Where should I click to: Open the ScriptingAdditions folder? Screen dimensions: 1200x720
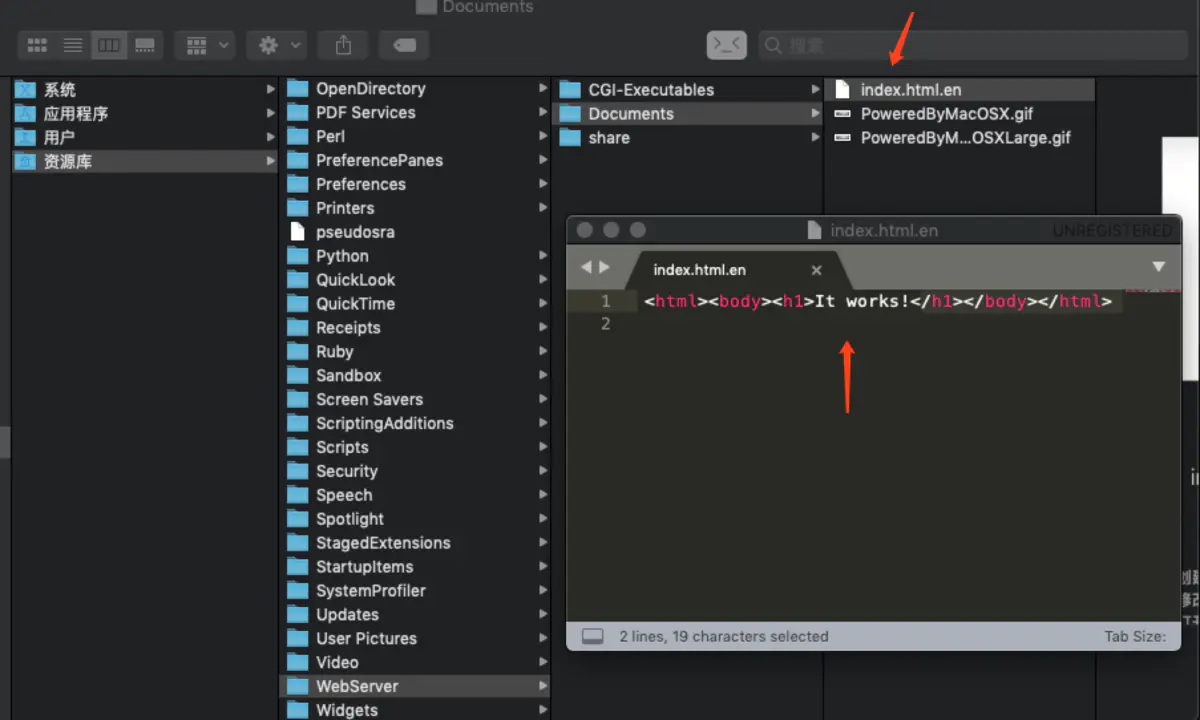(x=415, y=425)
